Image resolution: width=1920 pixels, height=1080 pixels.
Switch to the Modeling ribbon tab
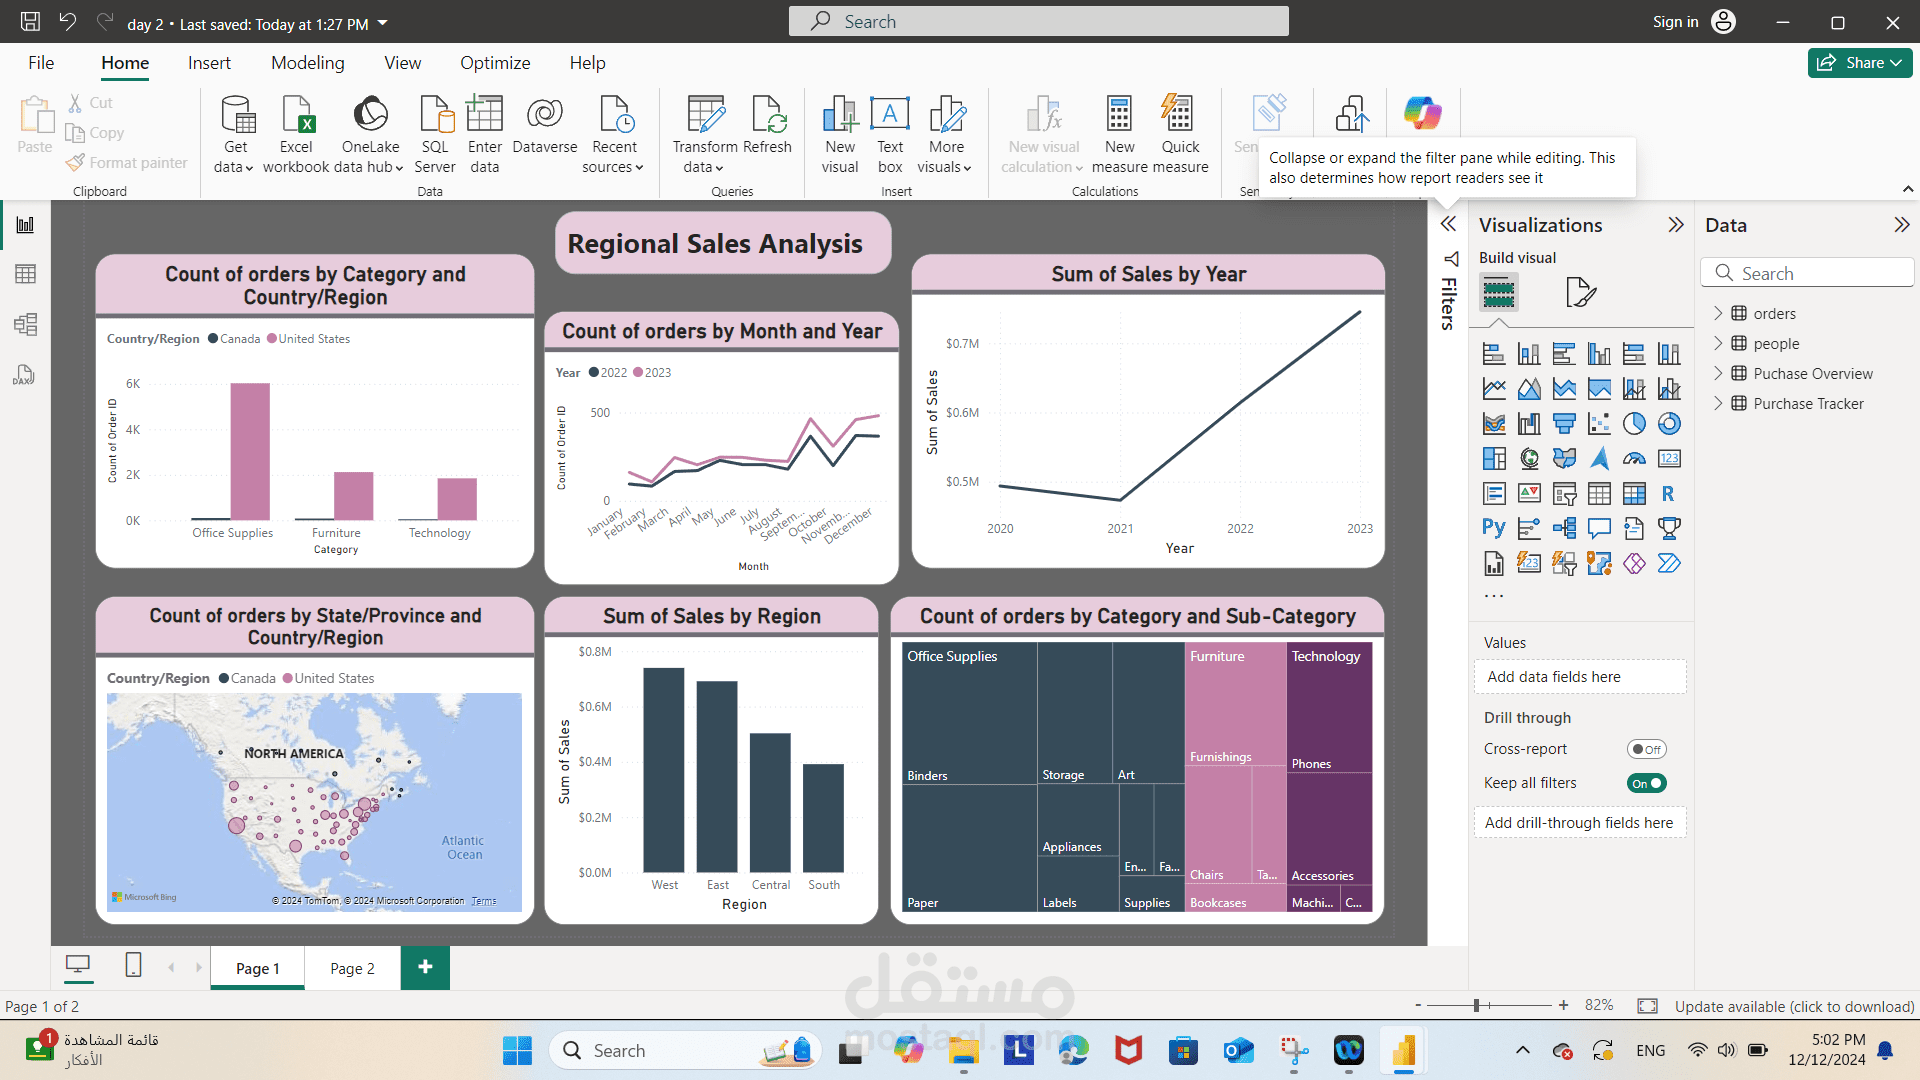click(307, 63)
